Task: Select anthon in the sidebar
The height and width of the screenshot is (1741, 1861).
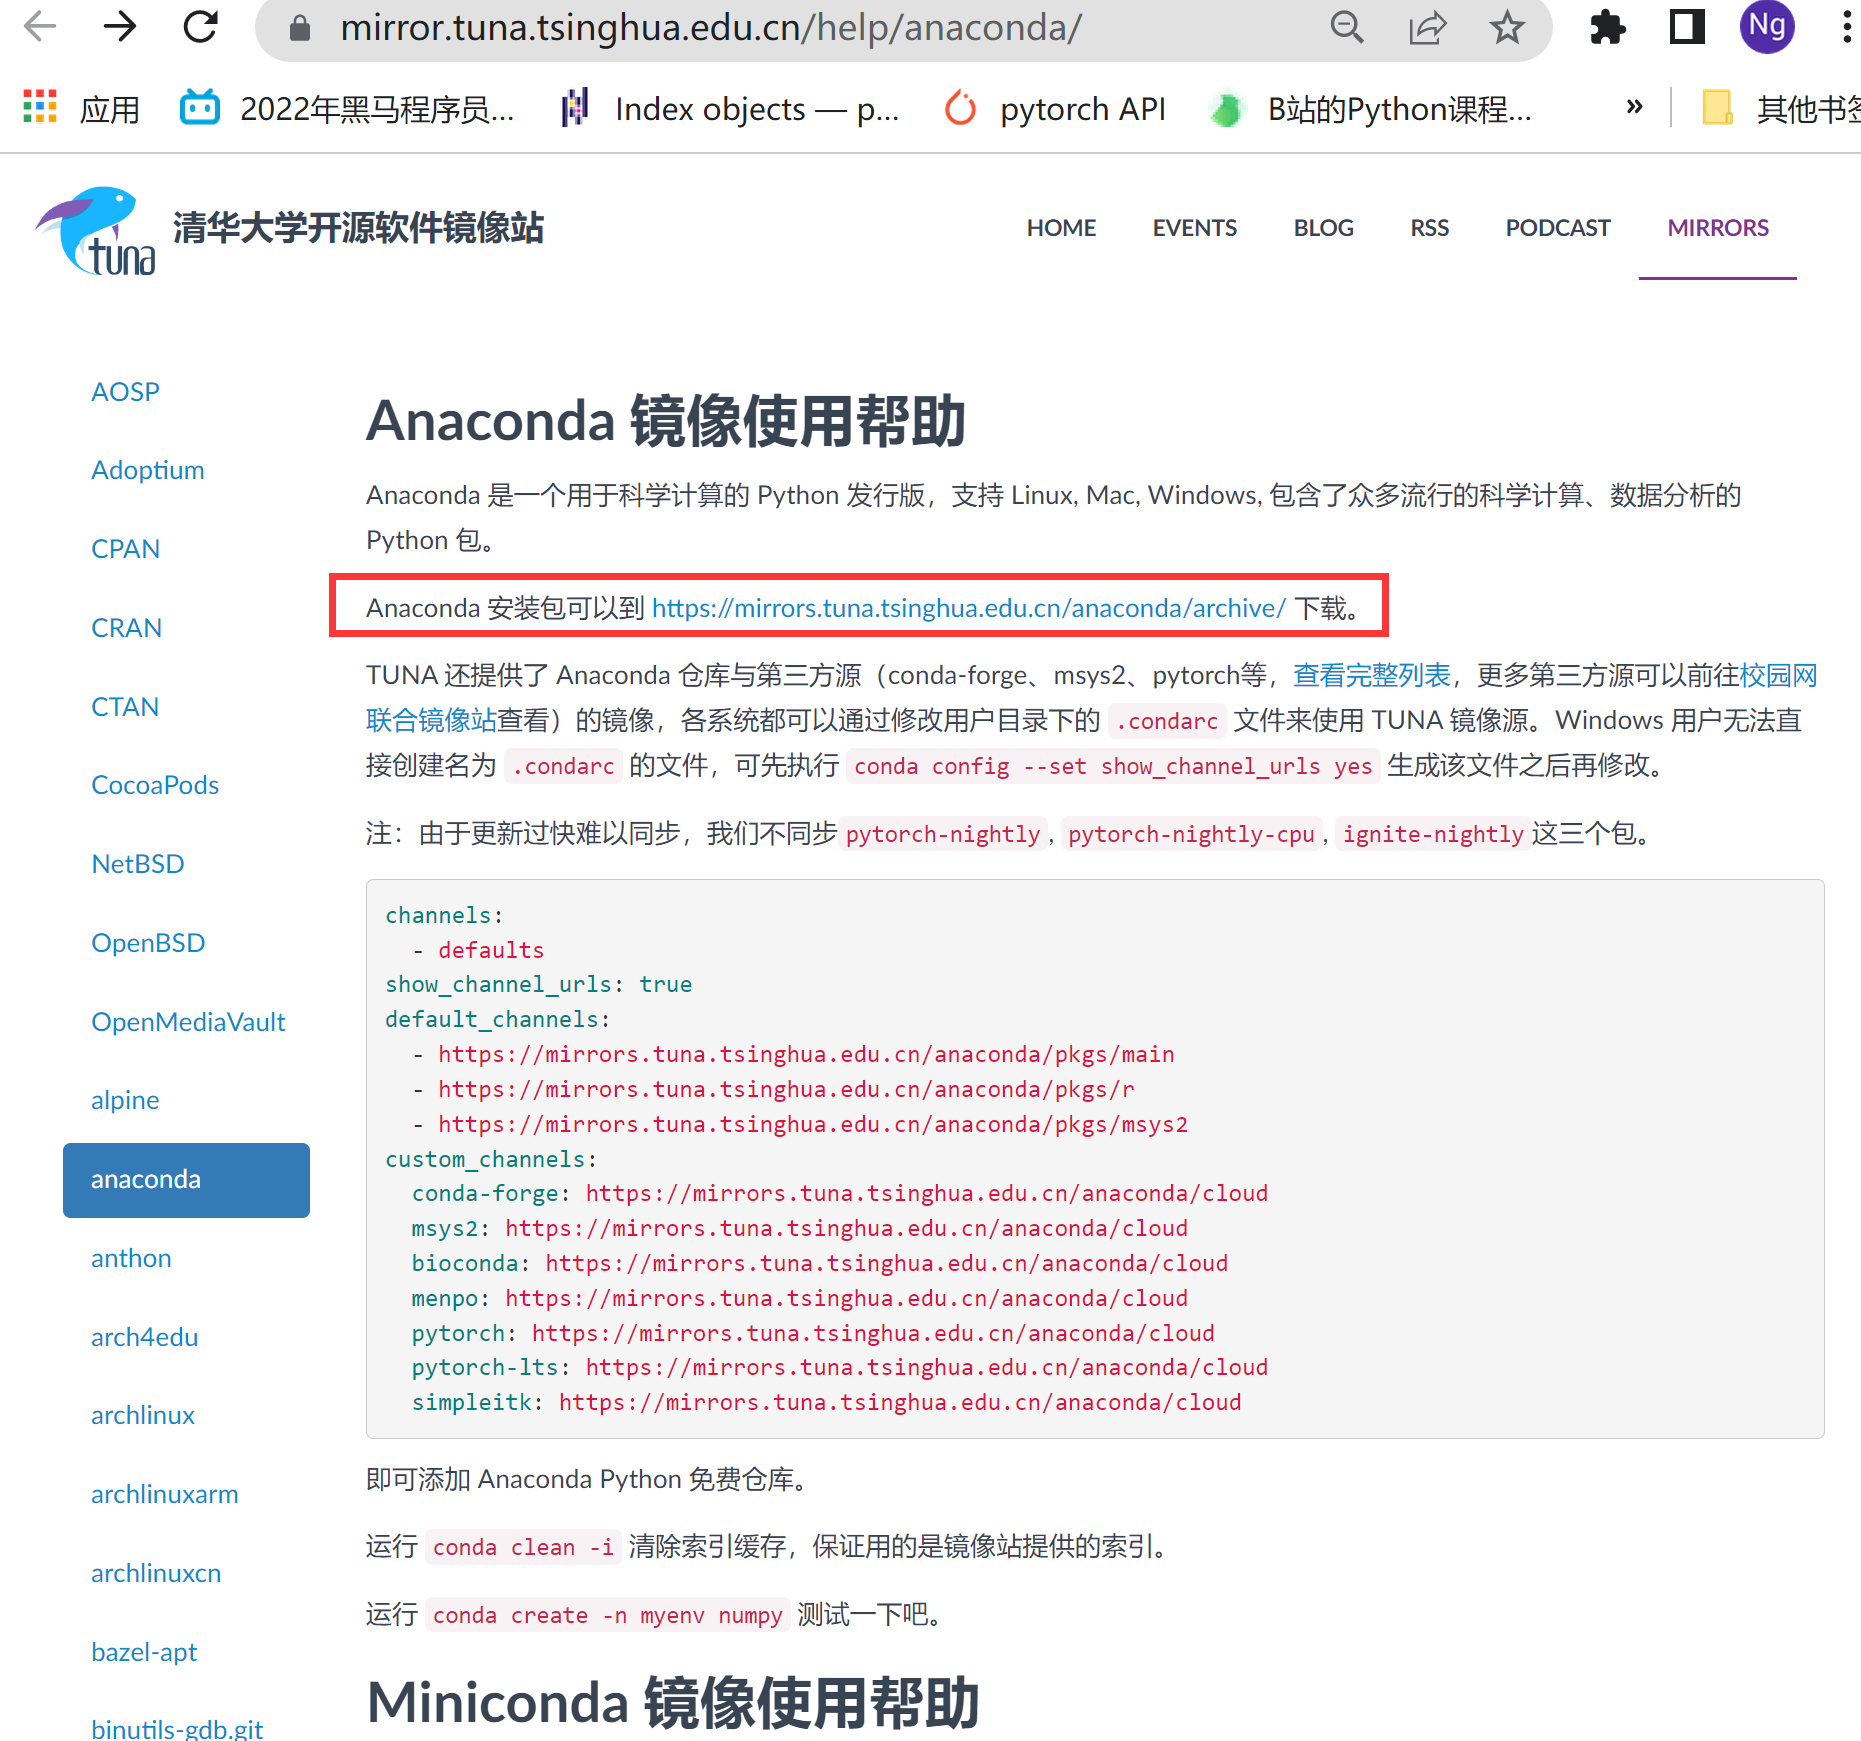Action: (x=131, y=1258)
